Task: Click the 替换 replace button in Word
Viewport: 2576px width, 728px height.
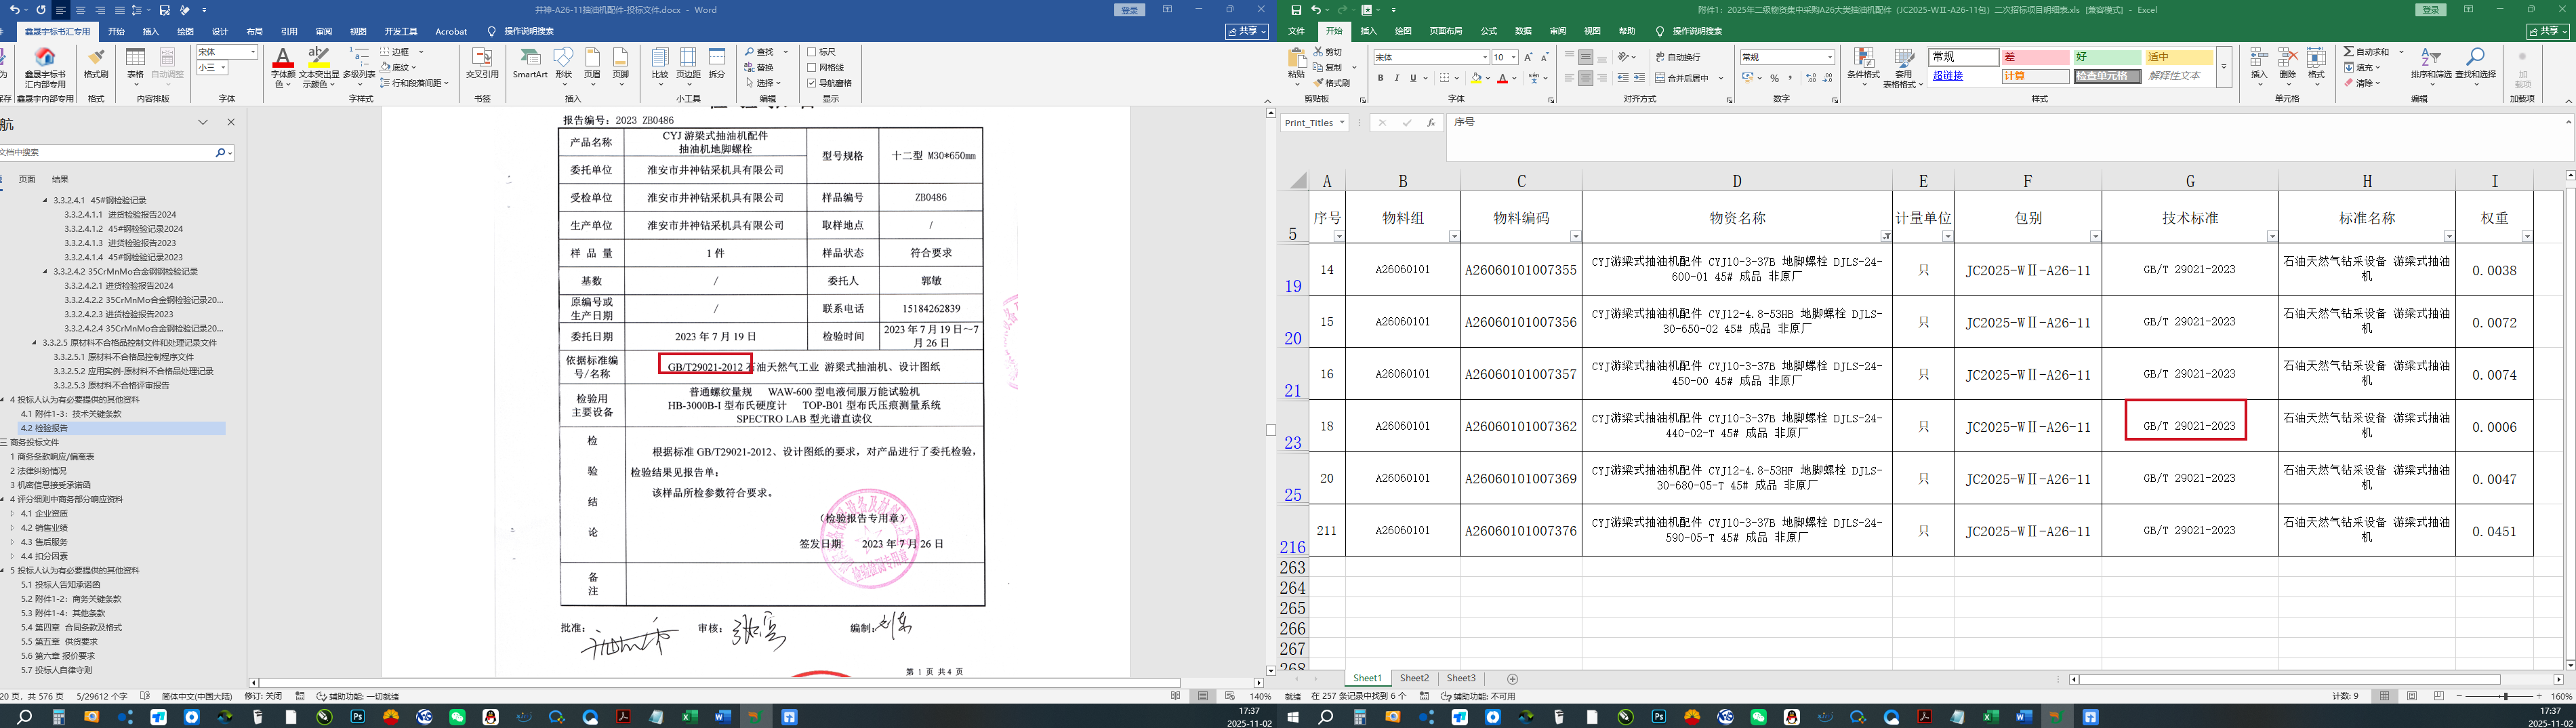Action: coord(759,67)
